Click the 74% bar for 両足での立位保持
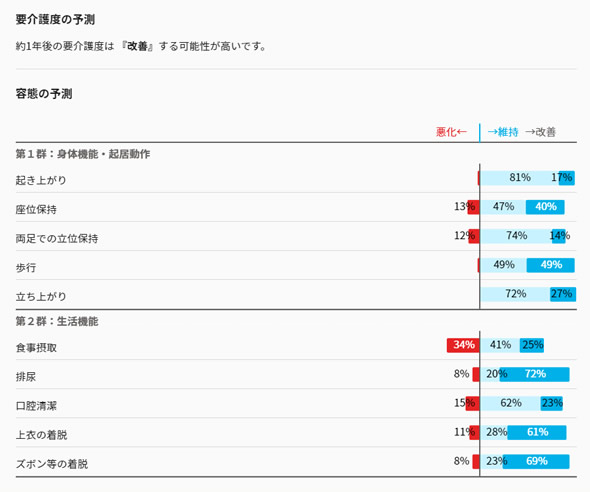Screen dimensions: 590x492 [516, 236]
